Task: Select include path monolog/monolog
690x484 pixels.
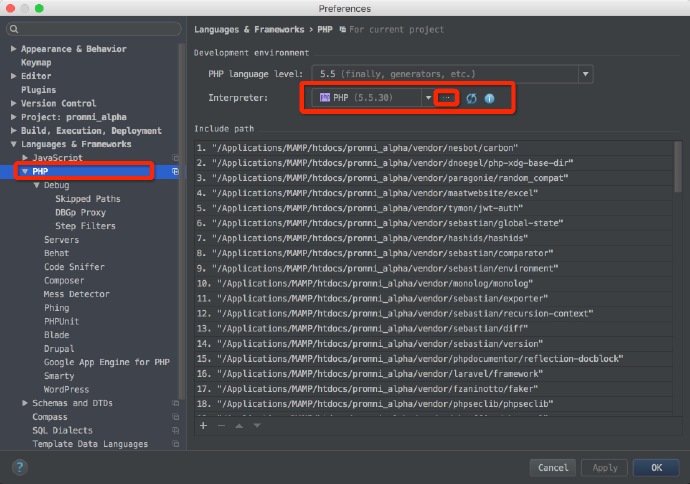Action: [x=433, y=283]
